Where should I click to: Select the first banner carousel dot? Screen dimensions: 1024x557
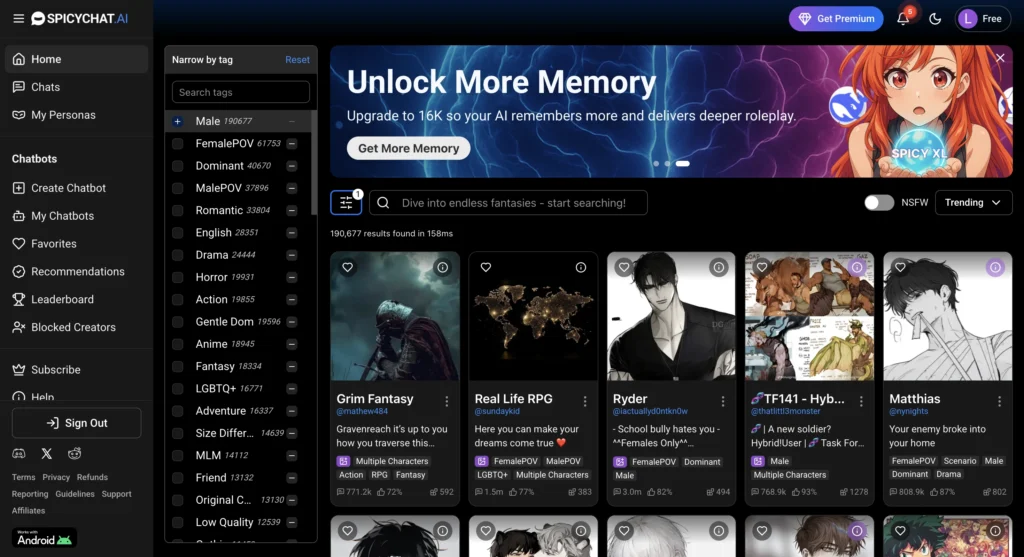(x=655, y=163)
